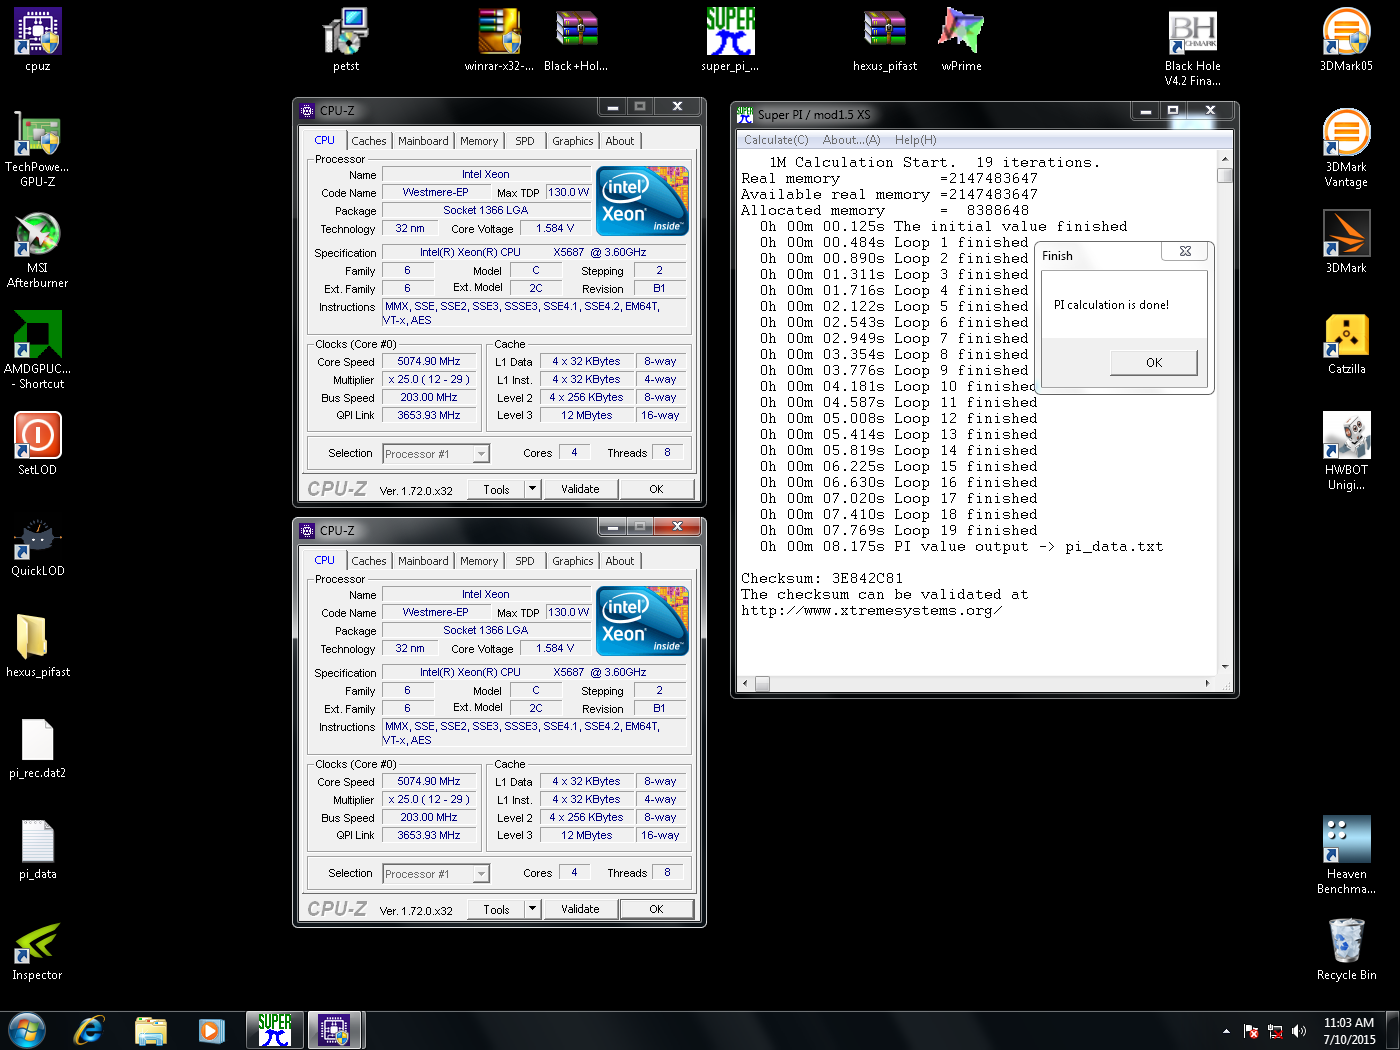Open the cpuz desktop icon
The height and width of the screenshot is (1050, 1400).
38,40
